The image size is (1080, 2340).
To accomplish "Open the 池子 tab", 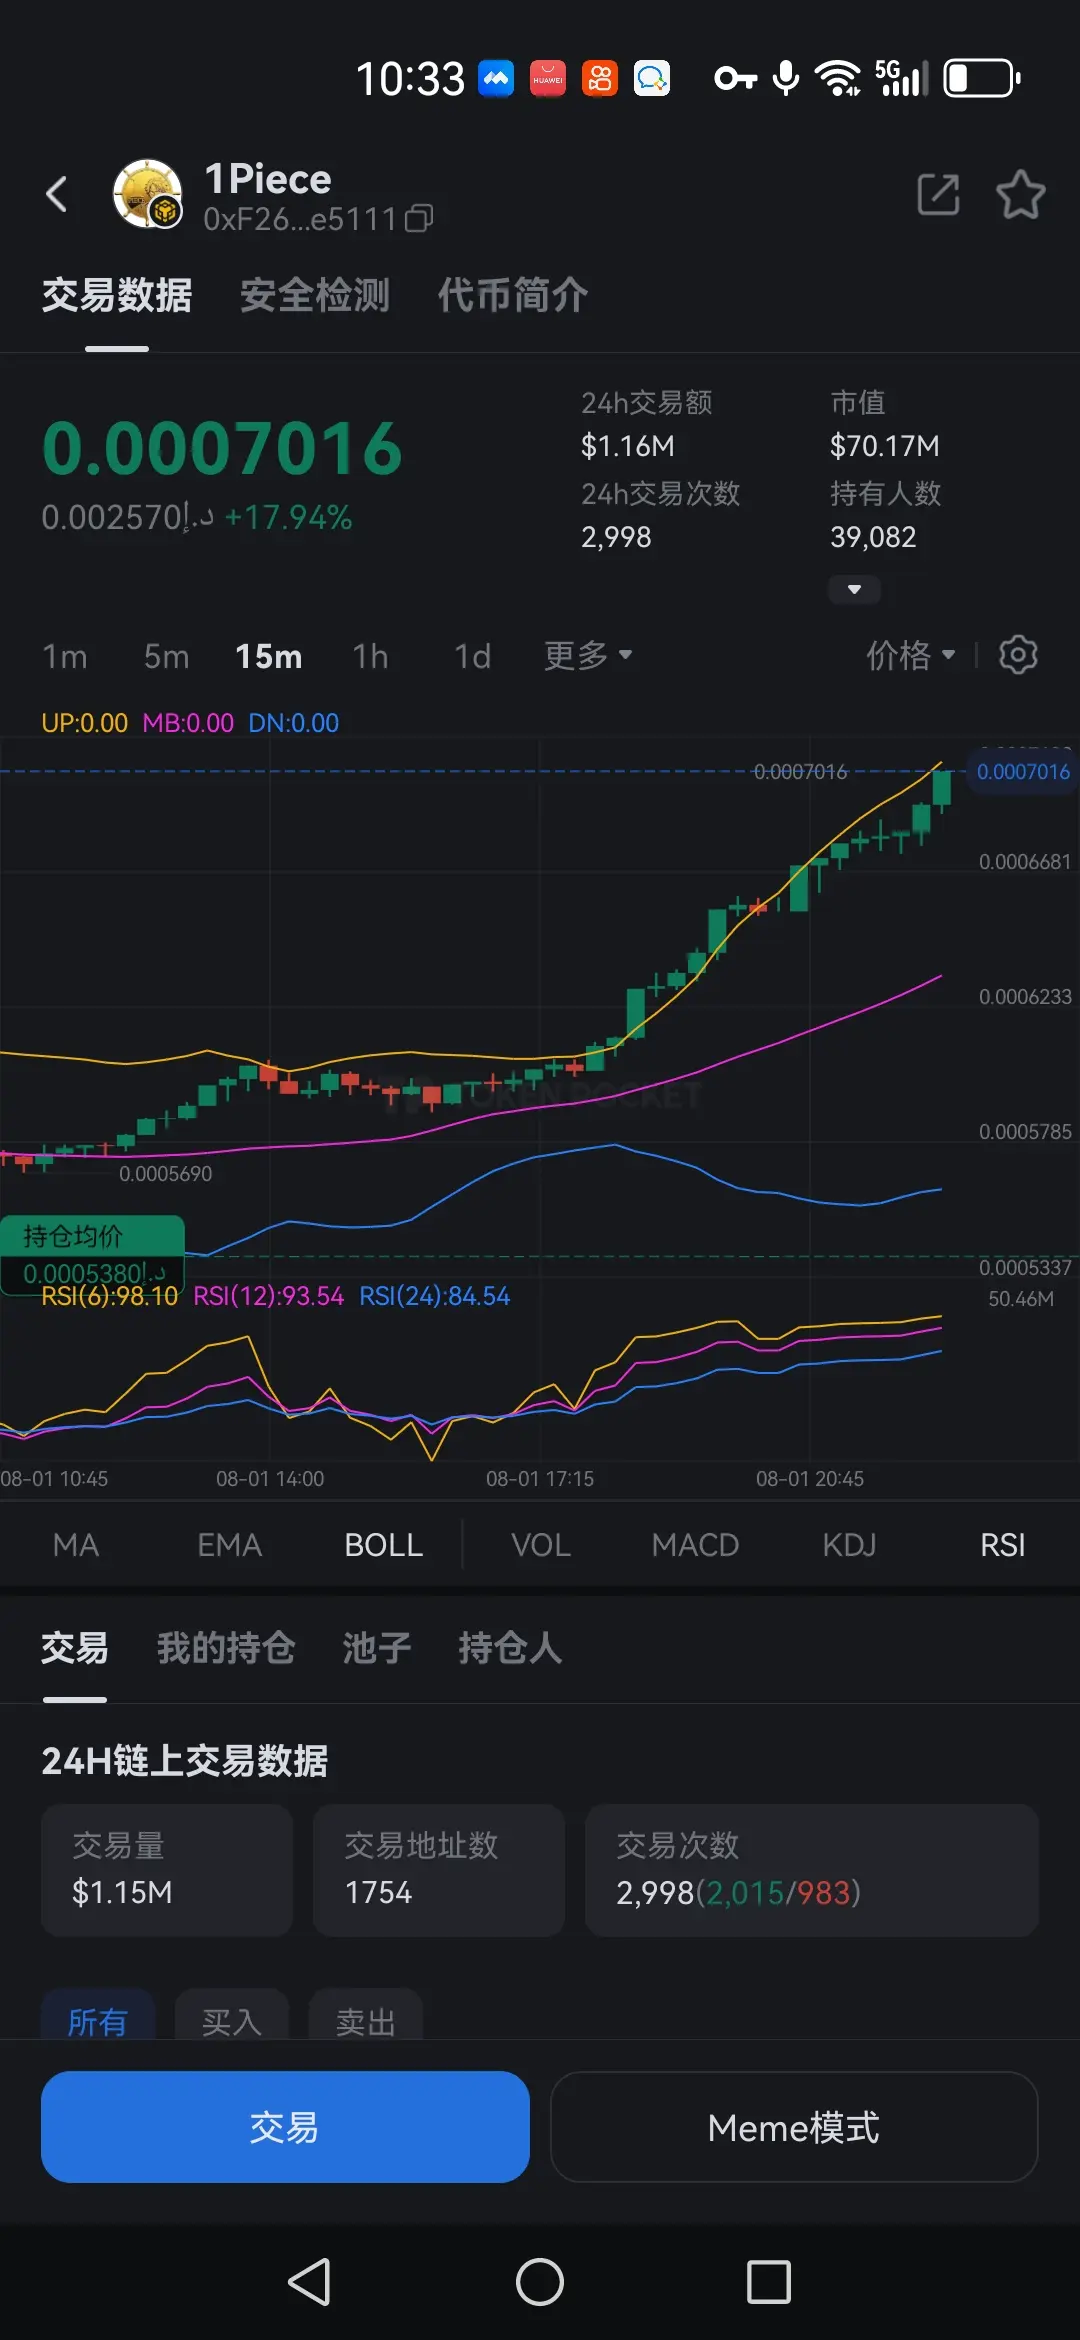I will (377, 1648).
